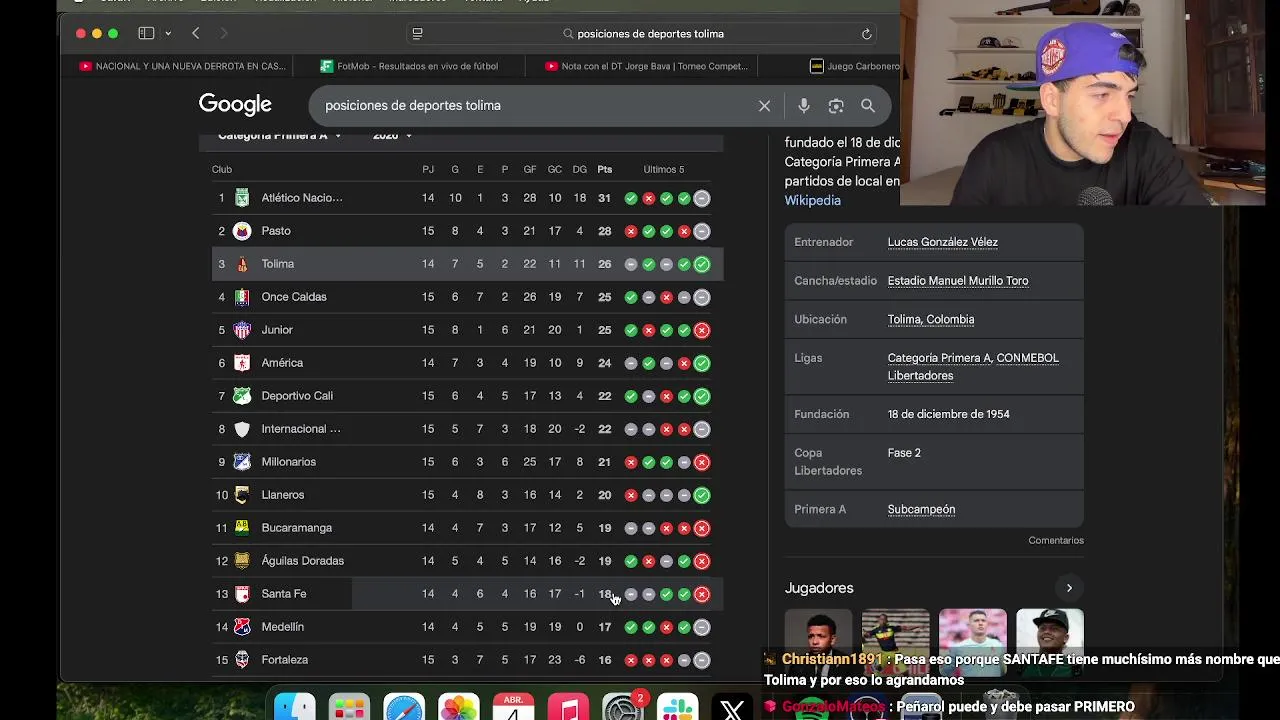Toggle the Safari sidebar button

click(x=146, y=33)
